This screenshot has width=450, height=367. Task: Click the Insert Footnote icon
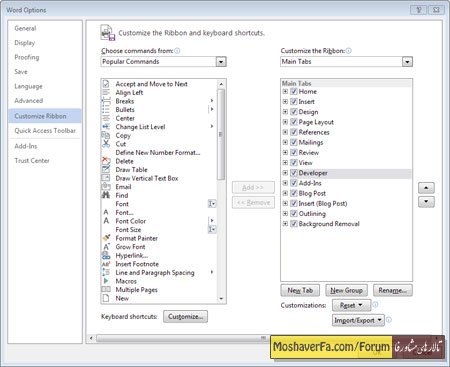(x=106, y=264)
